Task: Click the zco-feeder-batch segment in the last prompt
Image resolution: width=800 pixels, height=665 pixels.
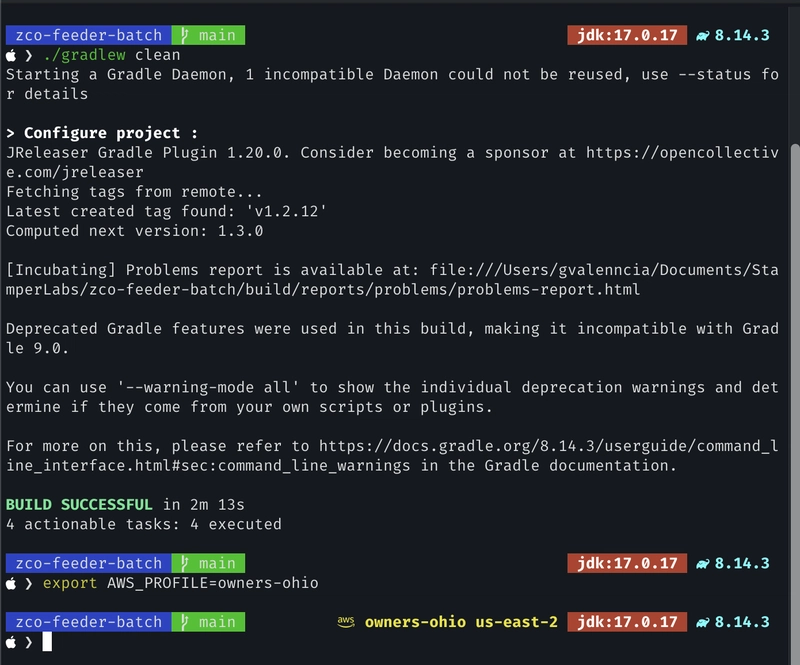Action: 88,622
